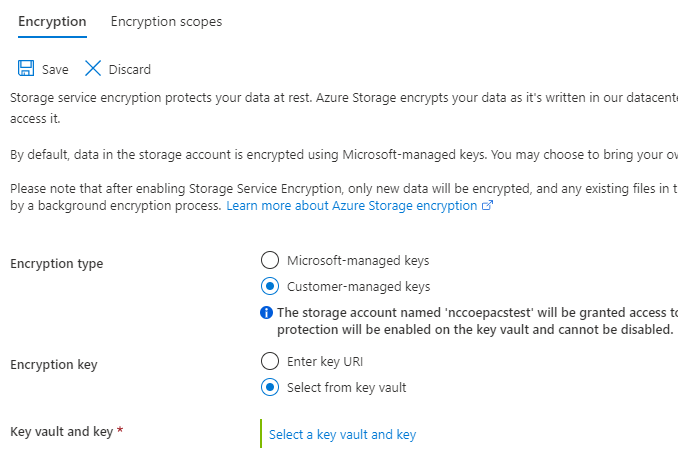This screenshot has height=460, width=678.
Task: Click Select a key vault and key link
Action: [342, 434]
